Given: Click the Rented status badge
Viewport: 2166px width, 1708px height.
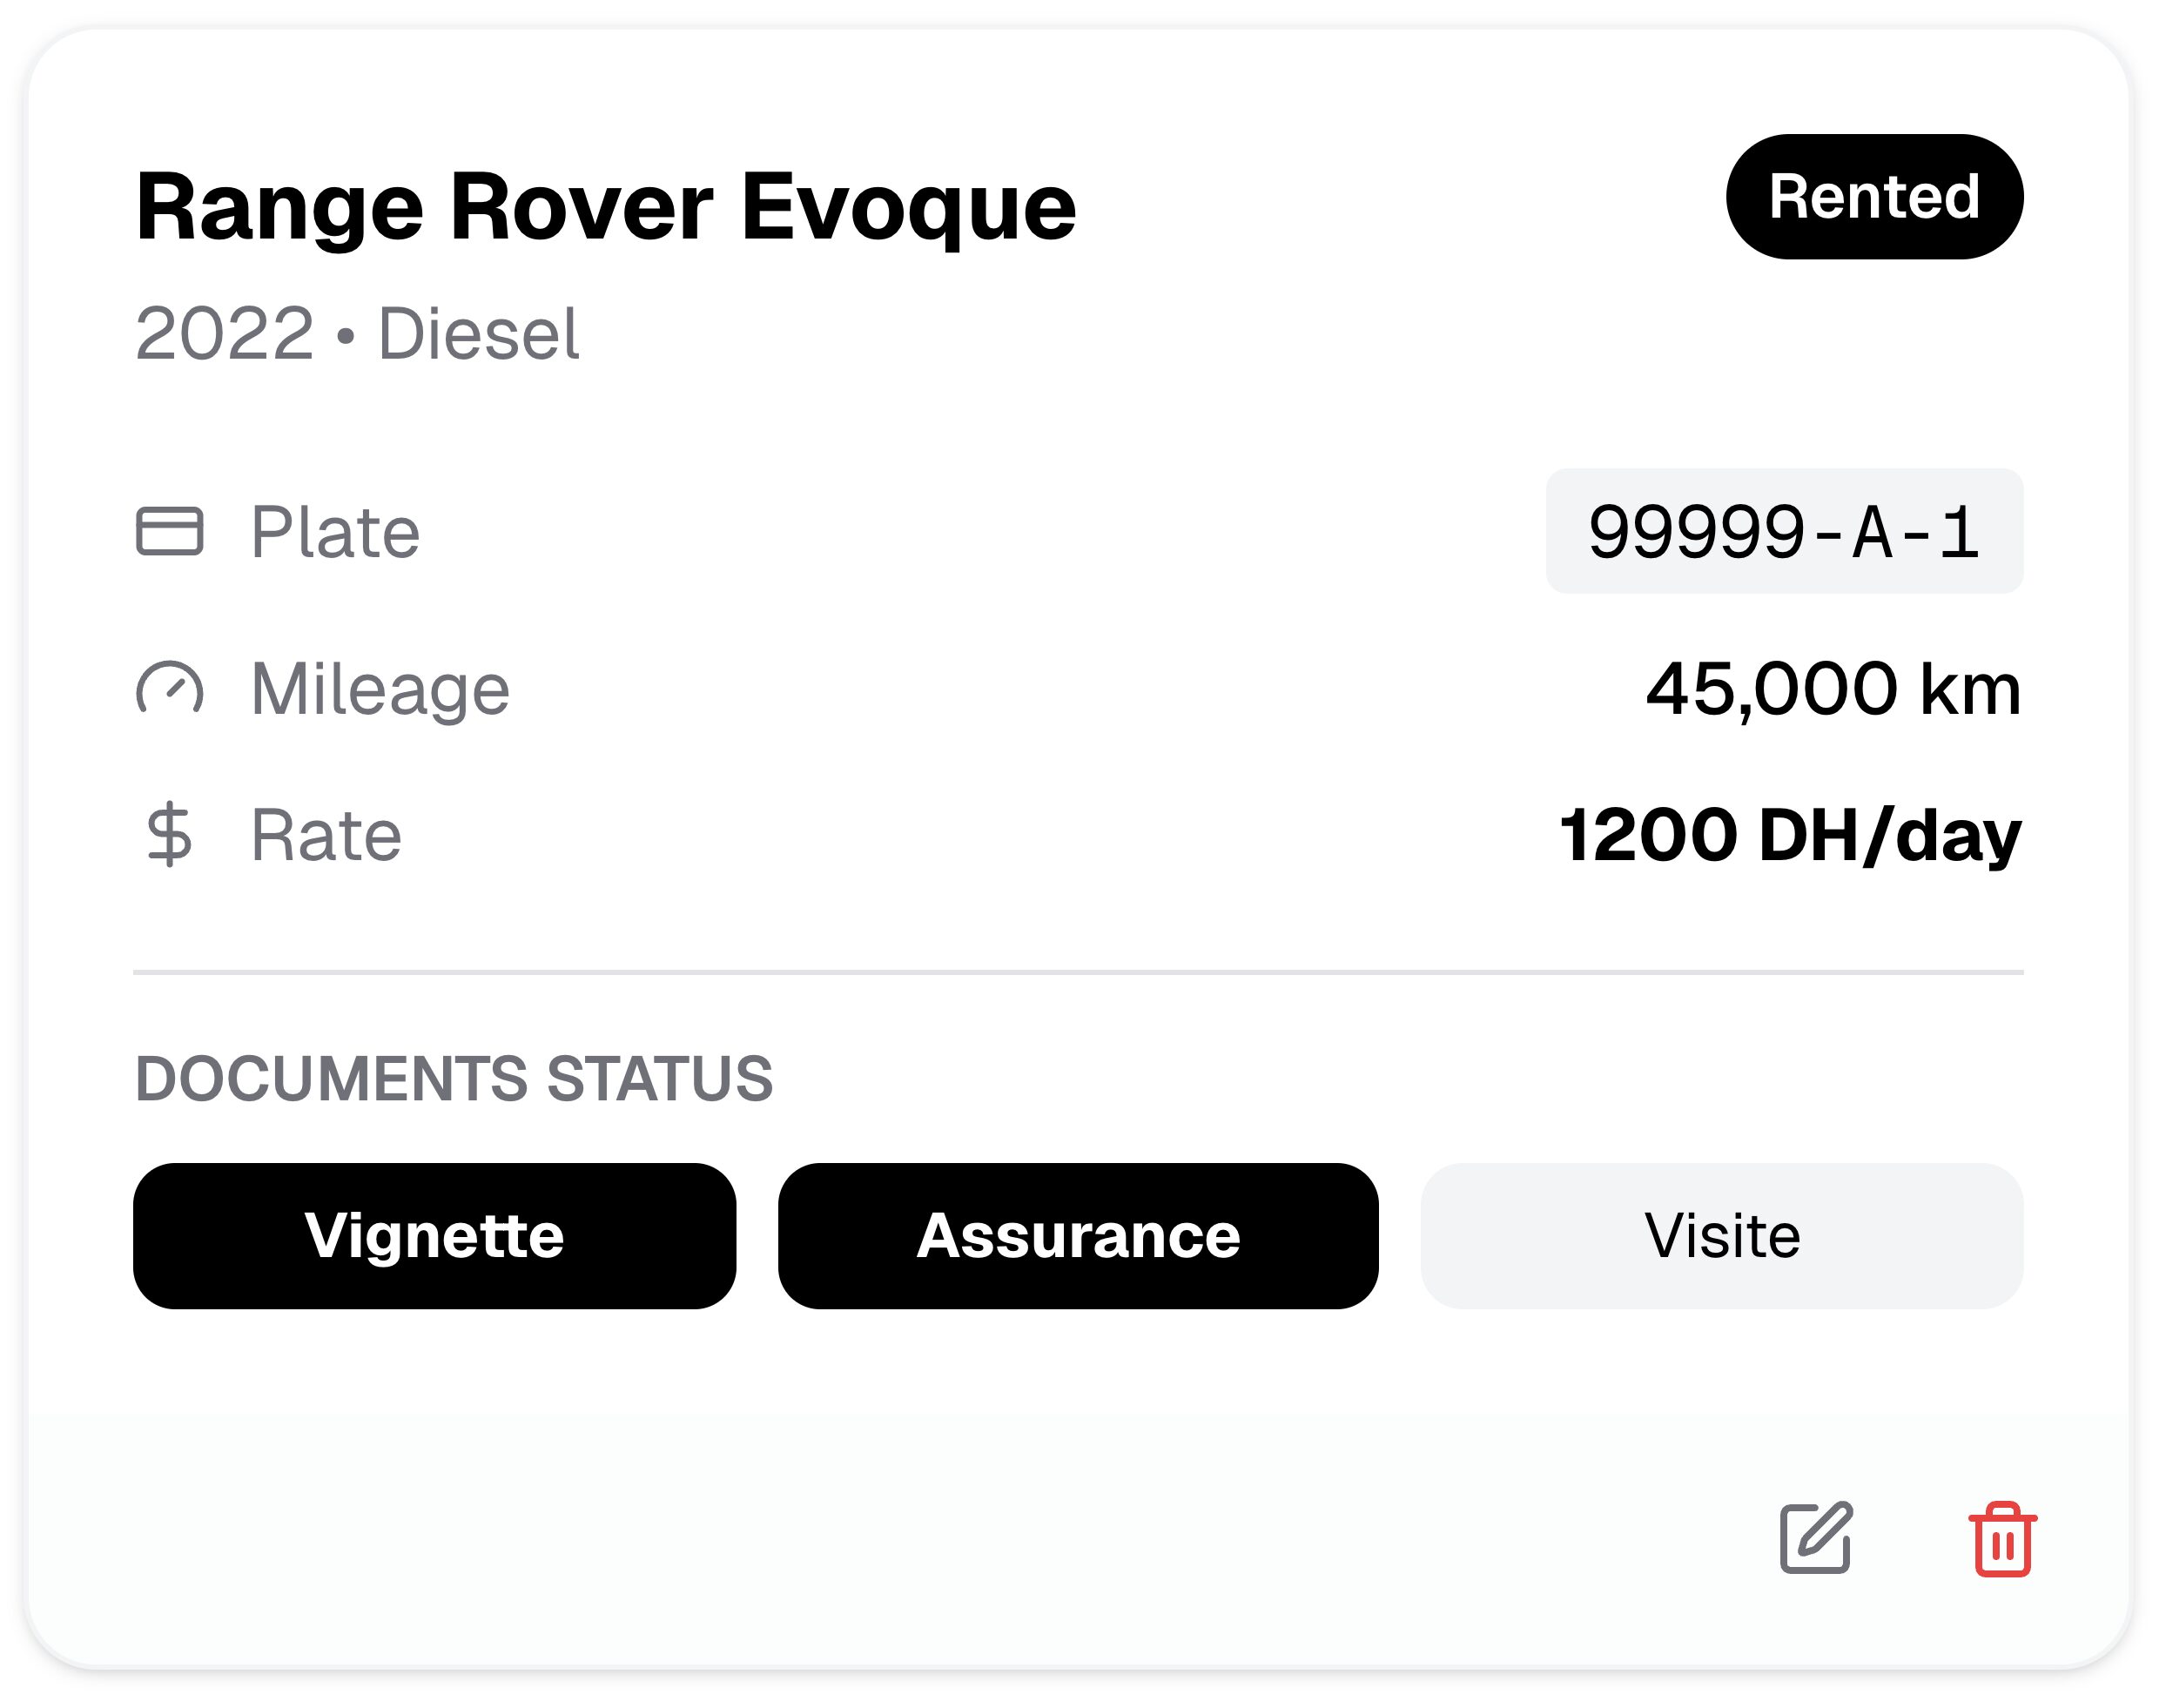Looking at the screenshot, I should 1873,197.
